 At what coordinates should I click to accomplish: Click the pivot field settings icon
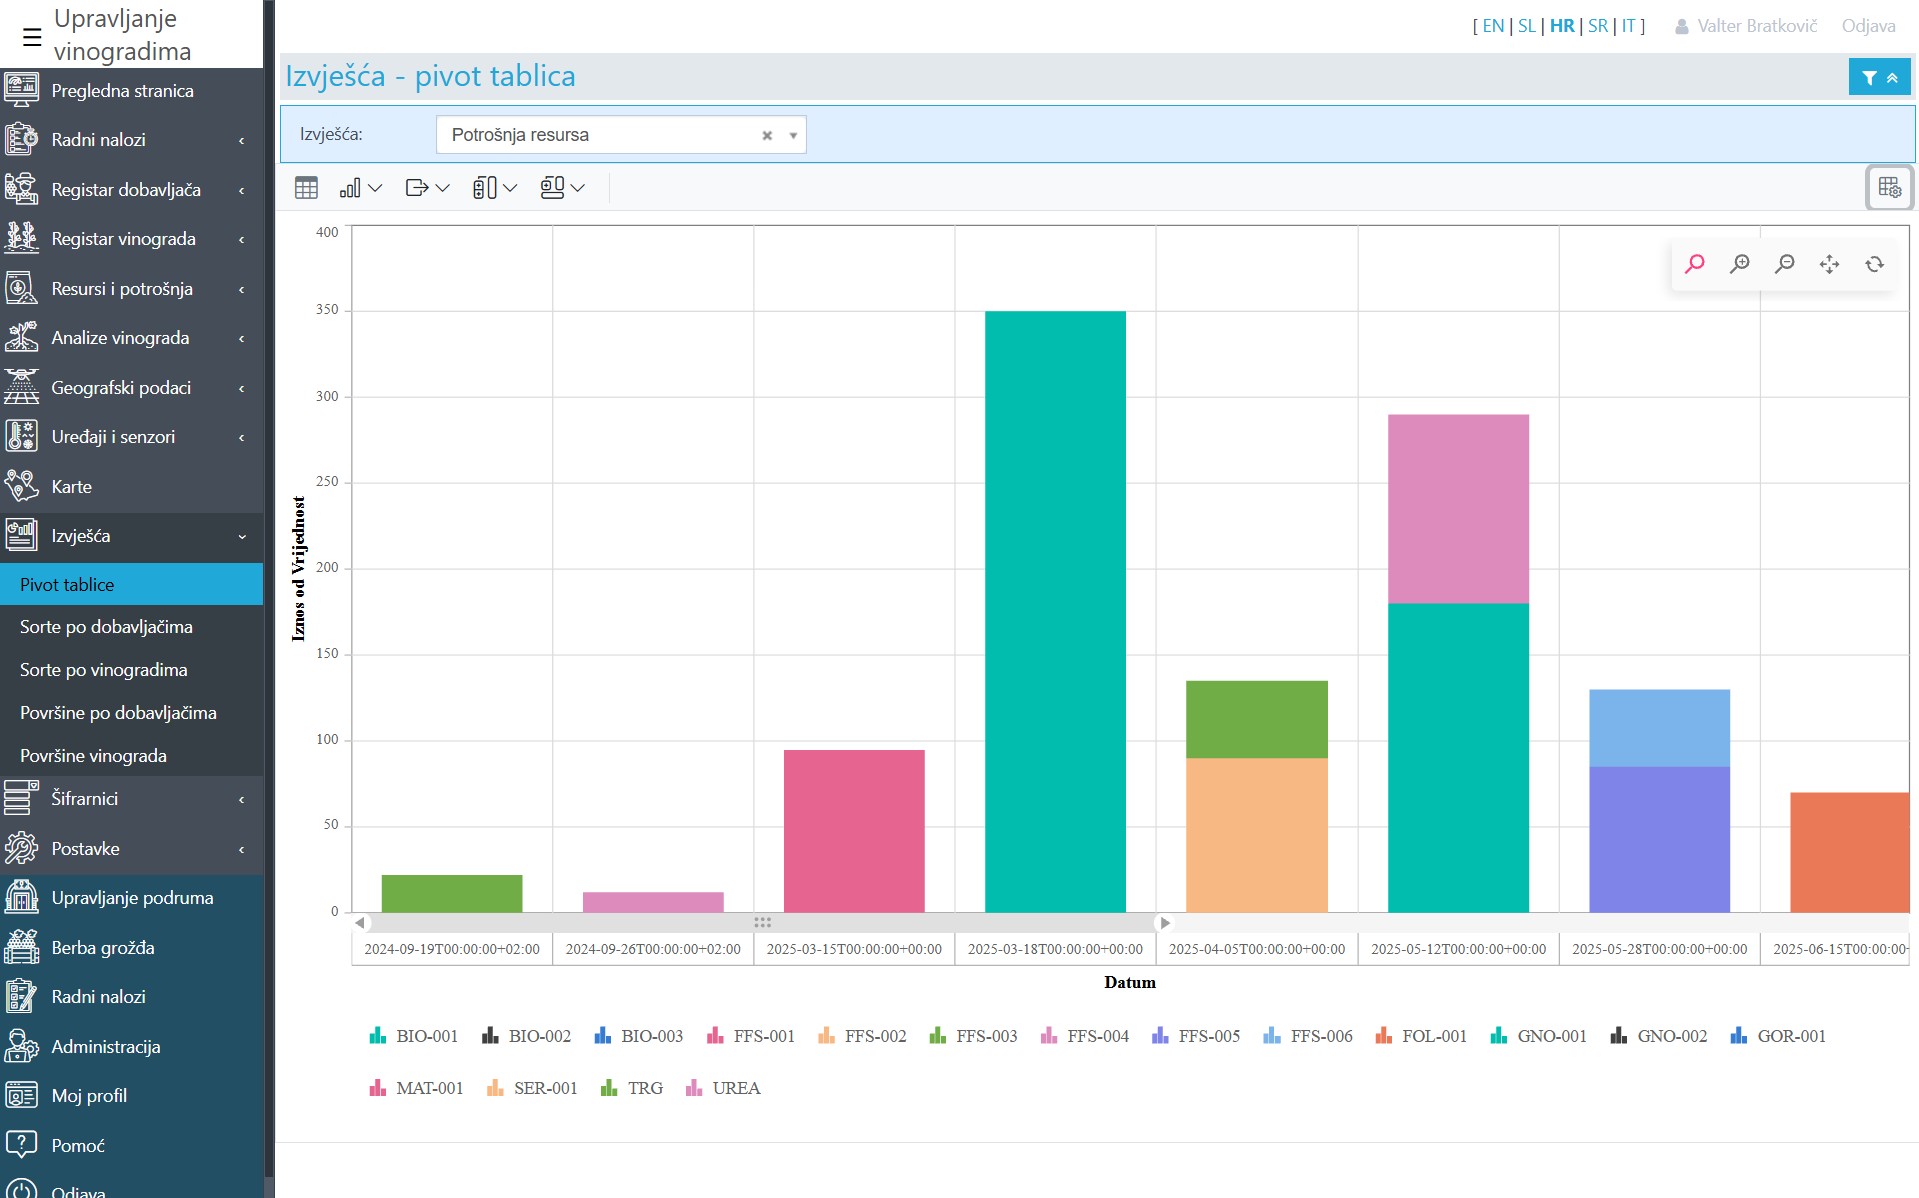[1889, 187]
